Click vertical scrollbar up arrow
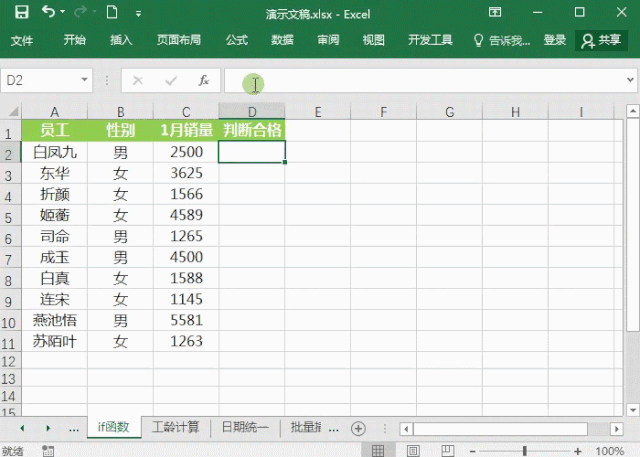Screen dimensions: 640x457 tap(633, 110)
